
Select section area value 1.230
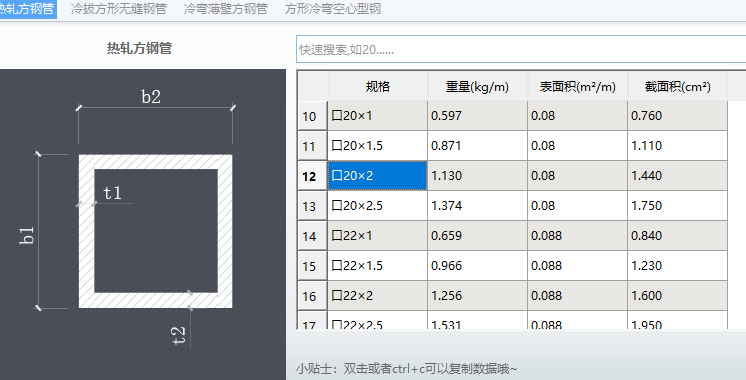[x=677, y=265]
